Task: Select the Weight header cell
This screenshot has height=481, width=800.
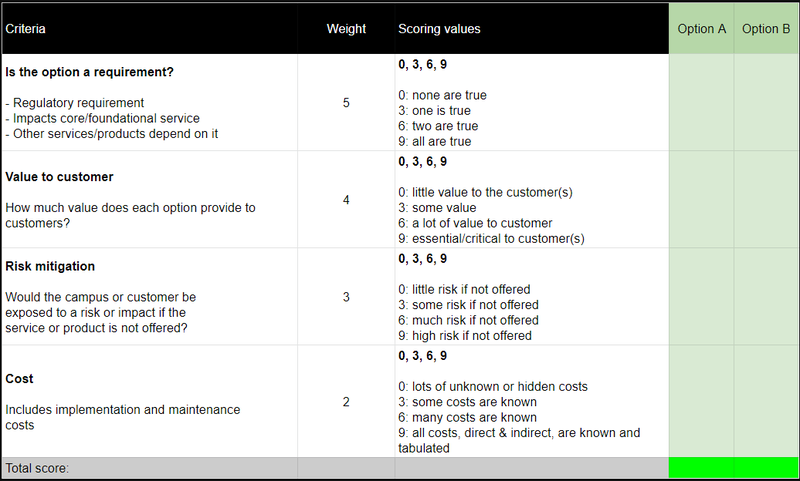Action: (346, 29)
